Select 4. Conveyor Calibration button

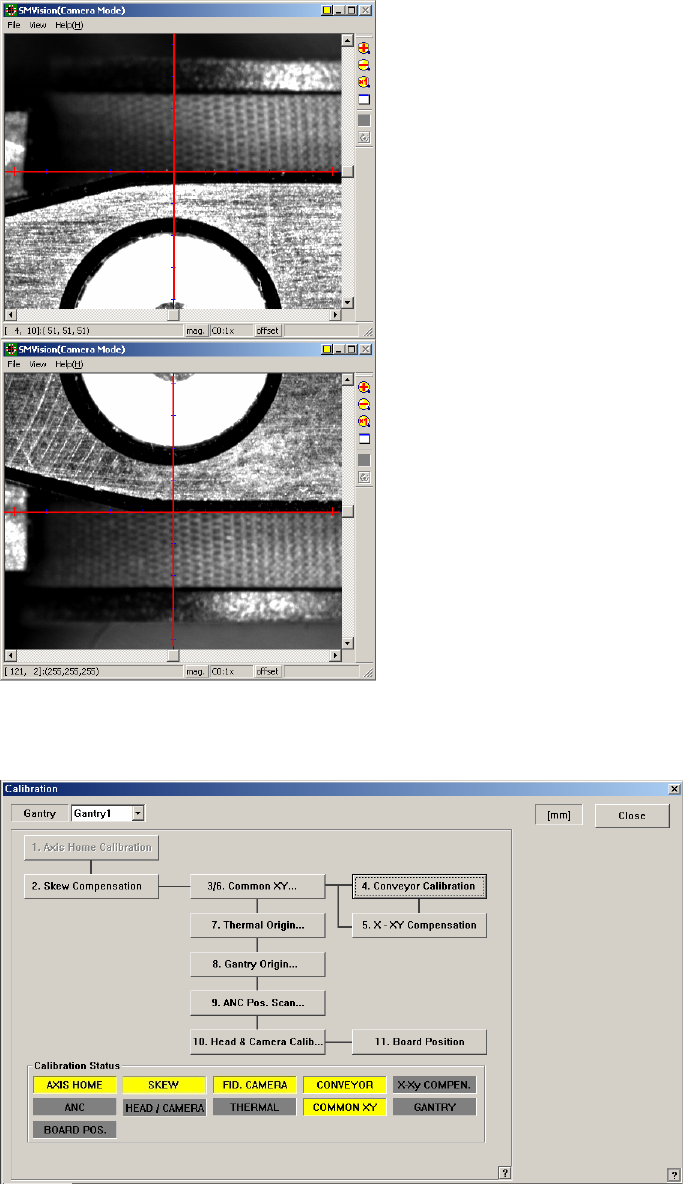click(x=420, y=886)
